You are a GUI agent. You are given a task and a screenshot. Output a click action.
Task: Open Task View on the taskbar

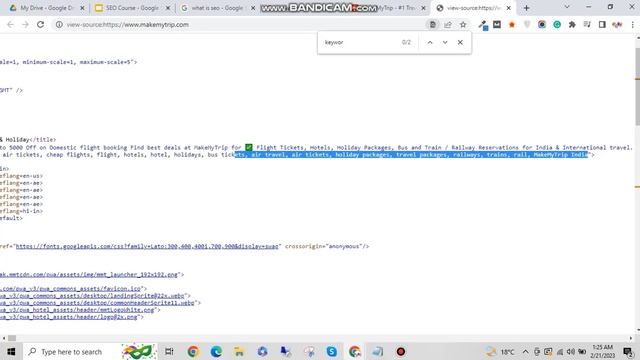coord(169,351)
